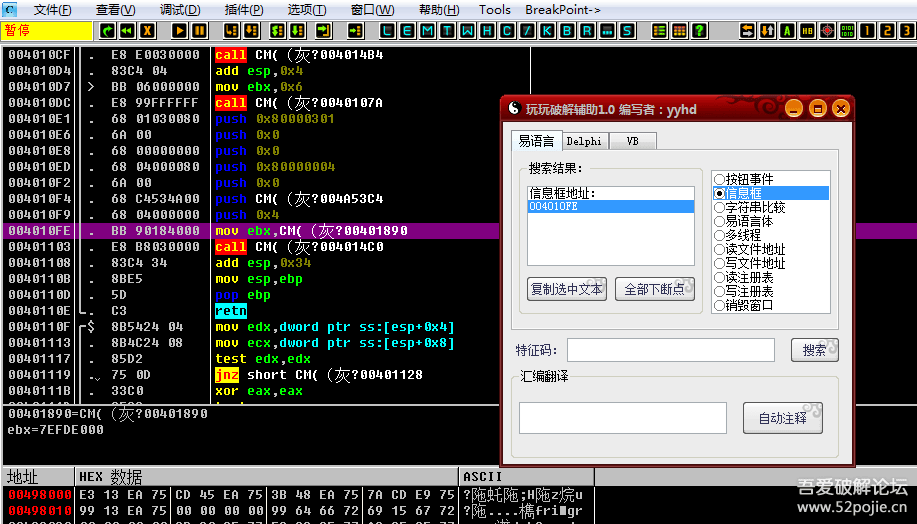Open the BreakPoint-> menu
The width and height of the screenshot is (917, 524).
coord(563,9)
